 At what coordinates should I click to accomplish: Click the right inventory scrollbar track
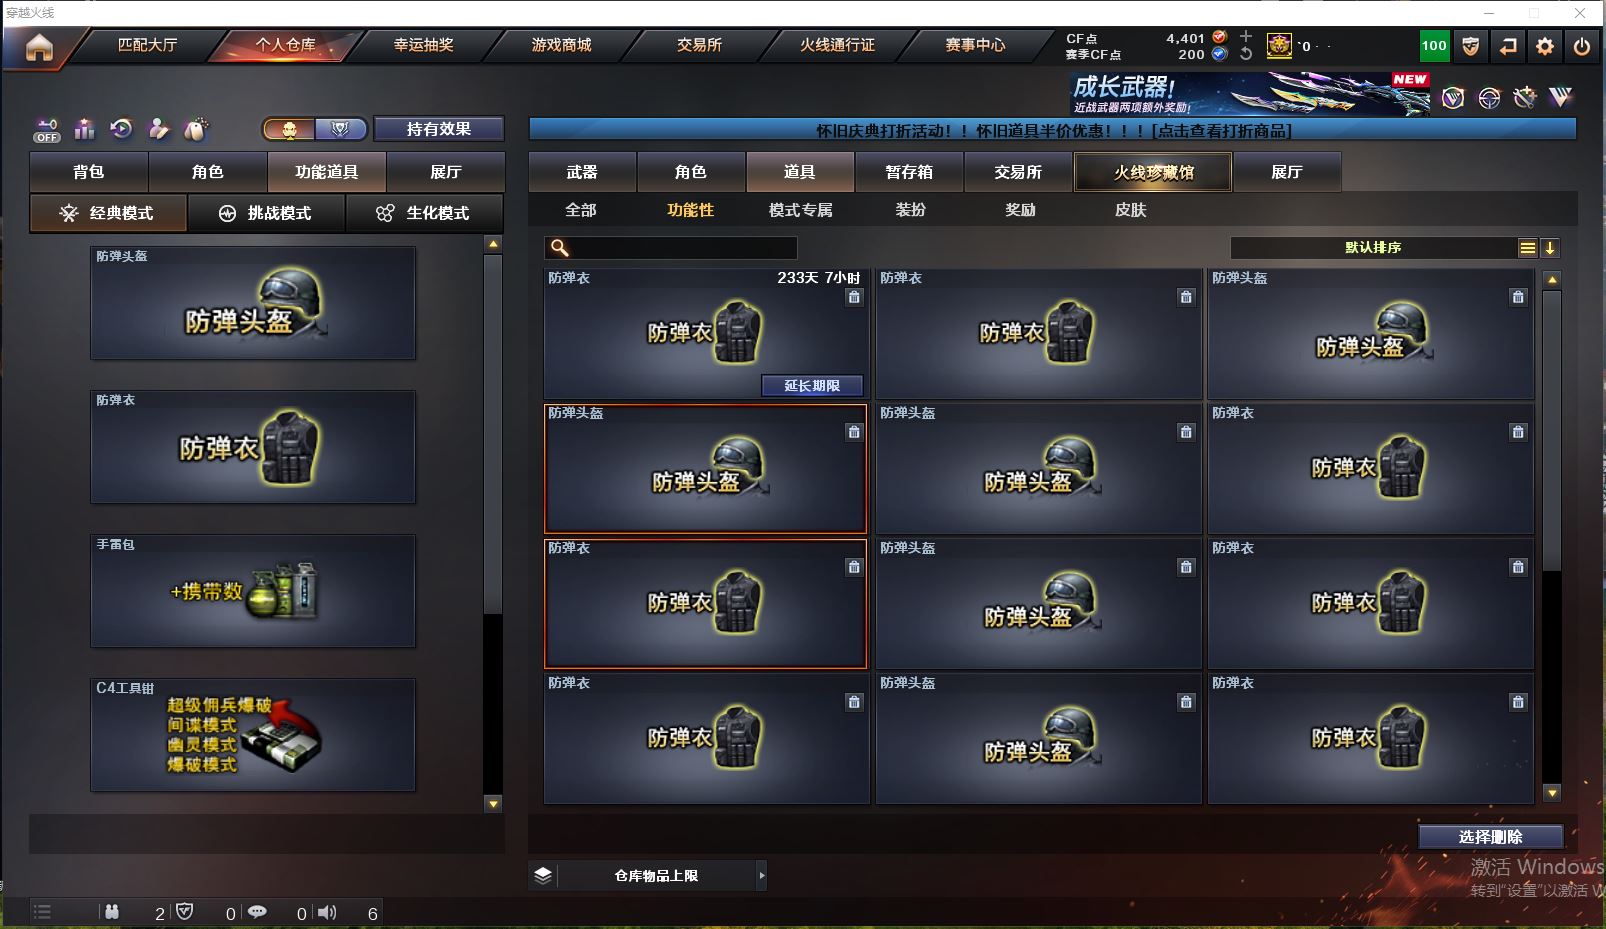(x=1552, y=535)
